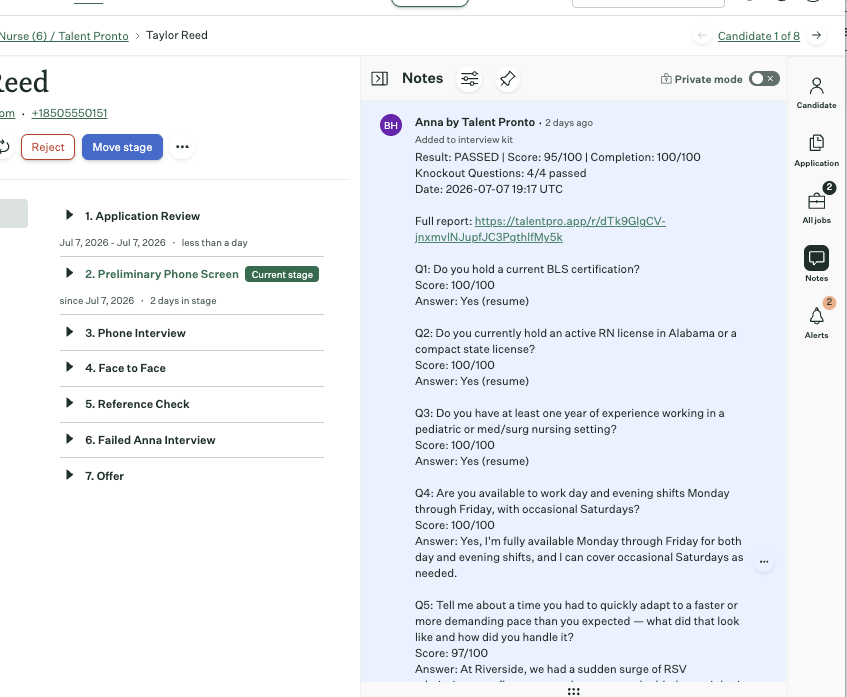Collapse the Notes panel with sidebar icon
The image size is (847, 697).
(x=379, y=79)
